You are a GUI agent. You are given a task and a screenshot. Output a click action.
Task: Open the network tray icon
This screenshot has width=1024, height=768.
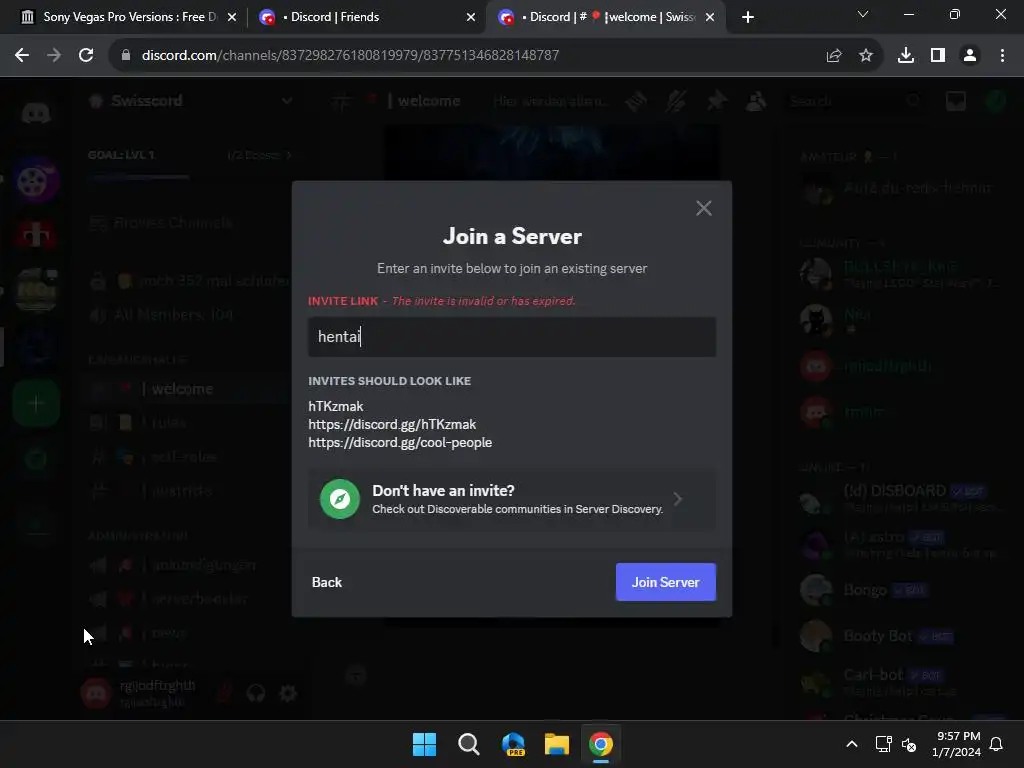[x=883, y=744]
